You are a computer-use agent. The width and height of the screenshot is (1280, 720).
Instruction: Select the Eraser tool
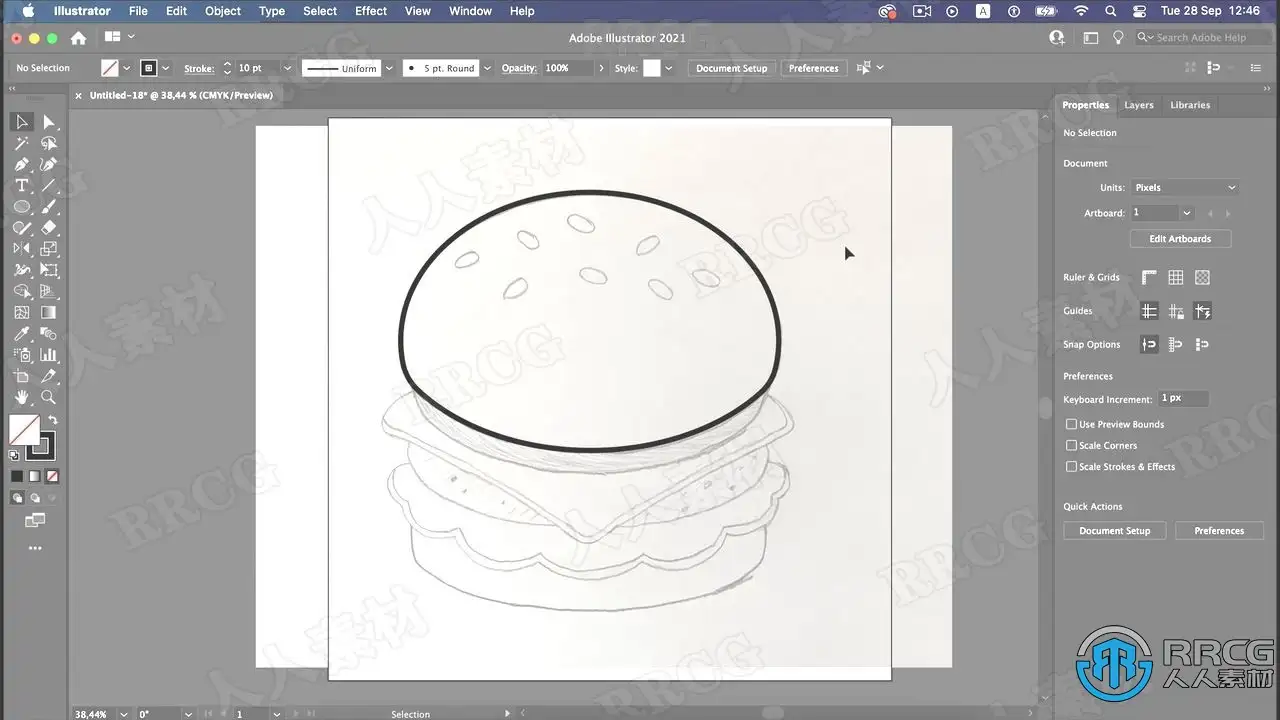click(48, 228)
